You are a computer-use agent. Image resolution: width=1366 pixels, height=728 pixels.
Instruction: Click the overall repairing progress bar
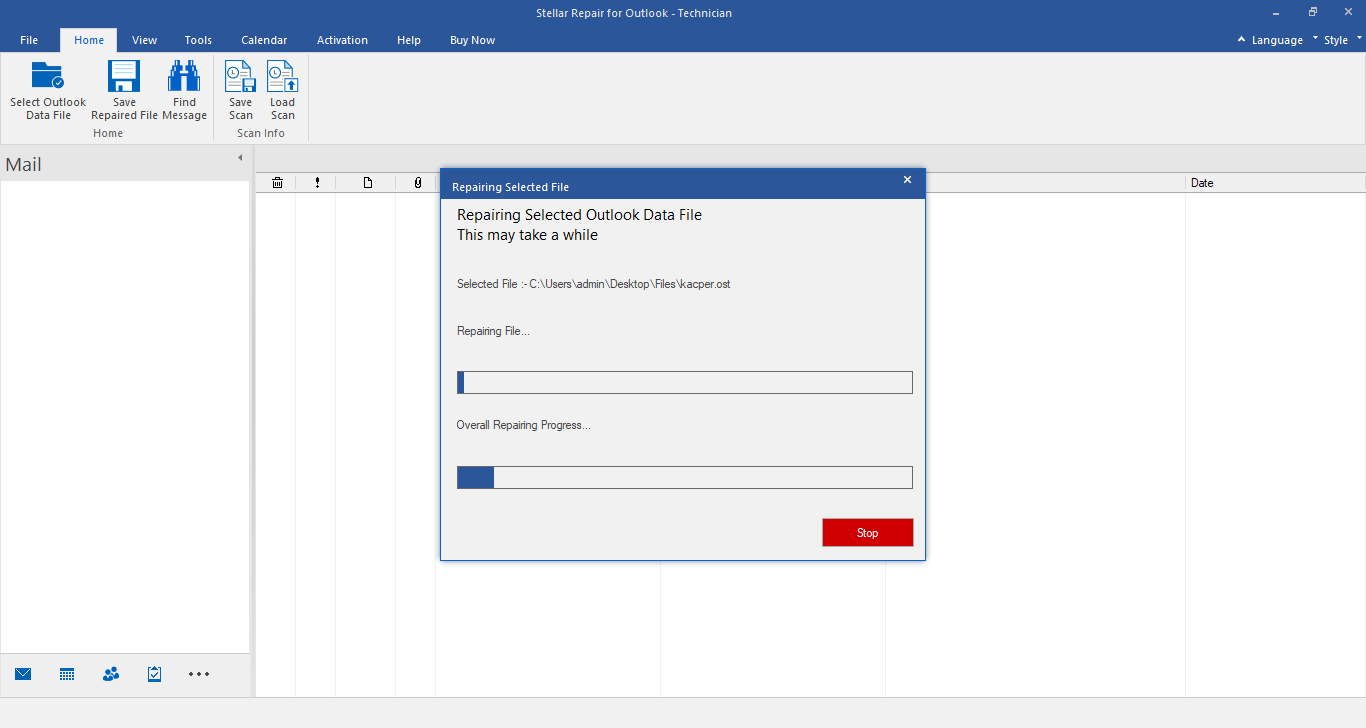coord(684,477)
